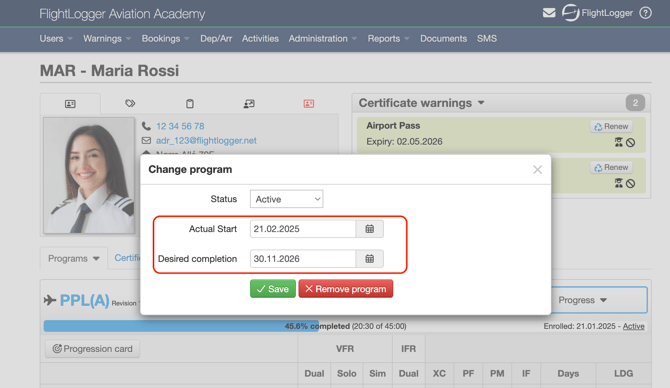Open the Activities menu item
The image size is (670, 388).
coord(260,38)
